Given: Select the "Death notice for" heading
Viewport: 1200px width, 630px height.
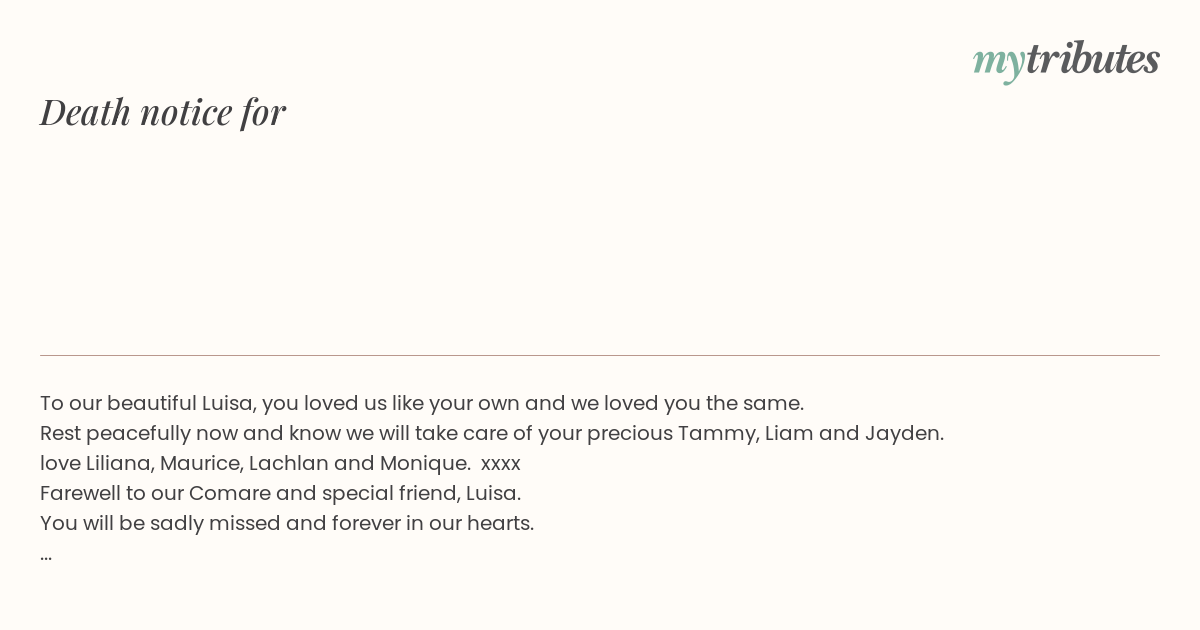Looking at the screenshot, I should 163,112.
